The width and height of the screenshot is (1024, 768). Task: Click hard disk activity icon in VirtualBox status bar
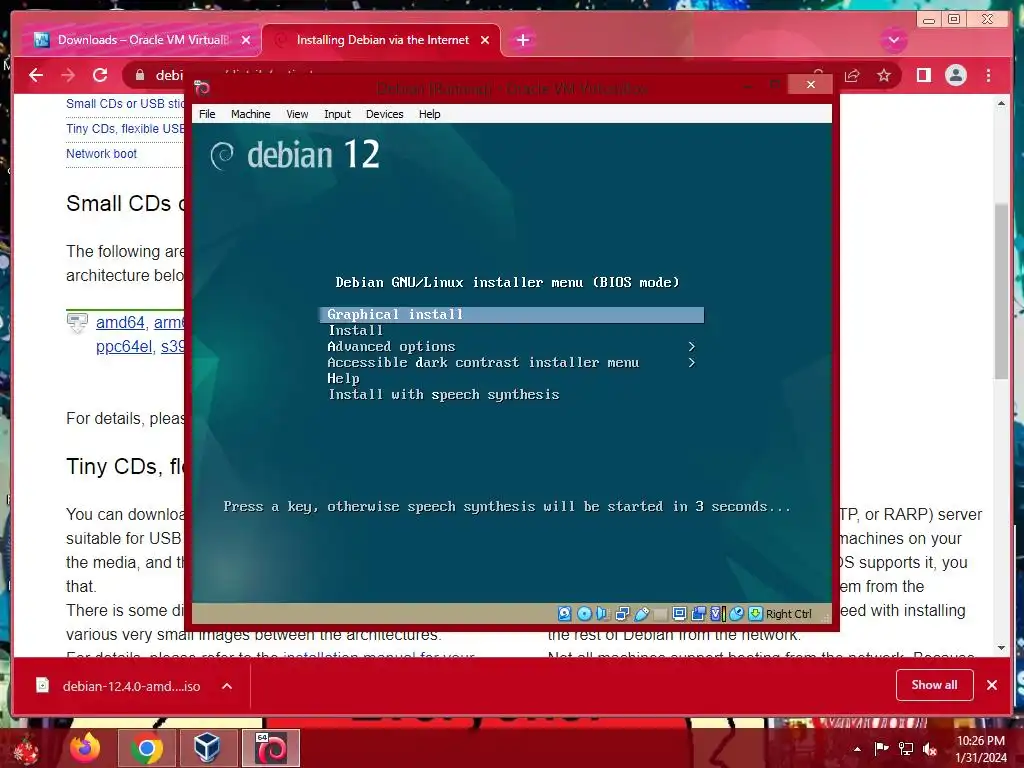pos(564,613)
